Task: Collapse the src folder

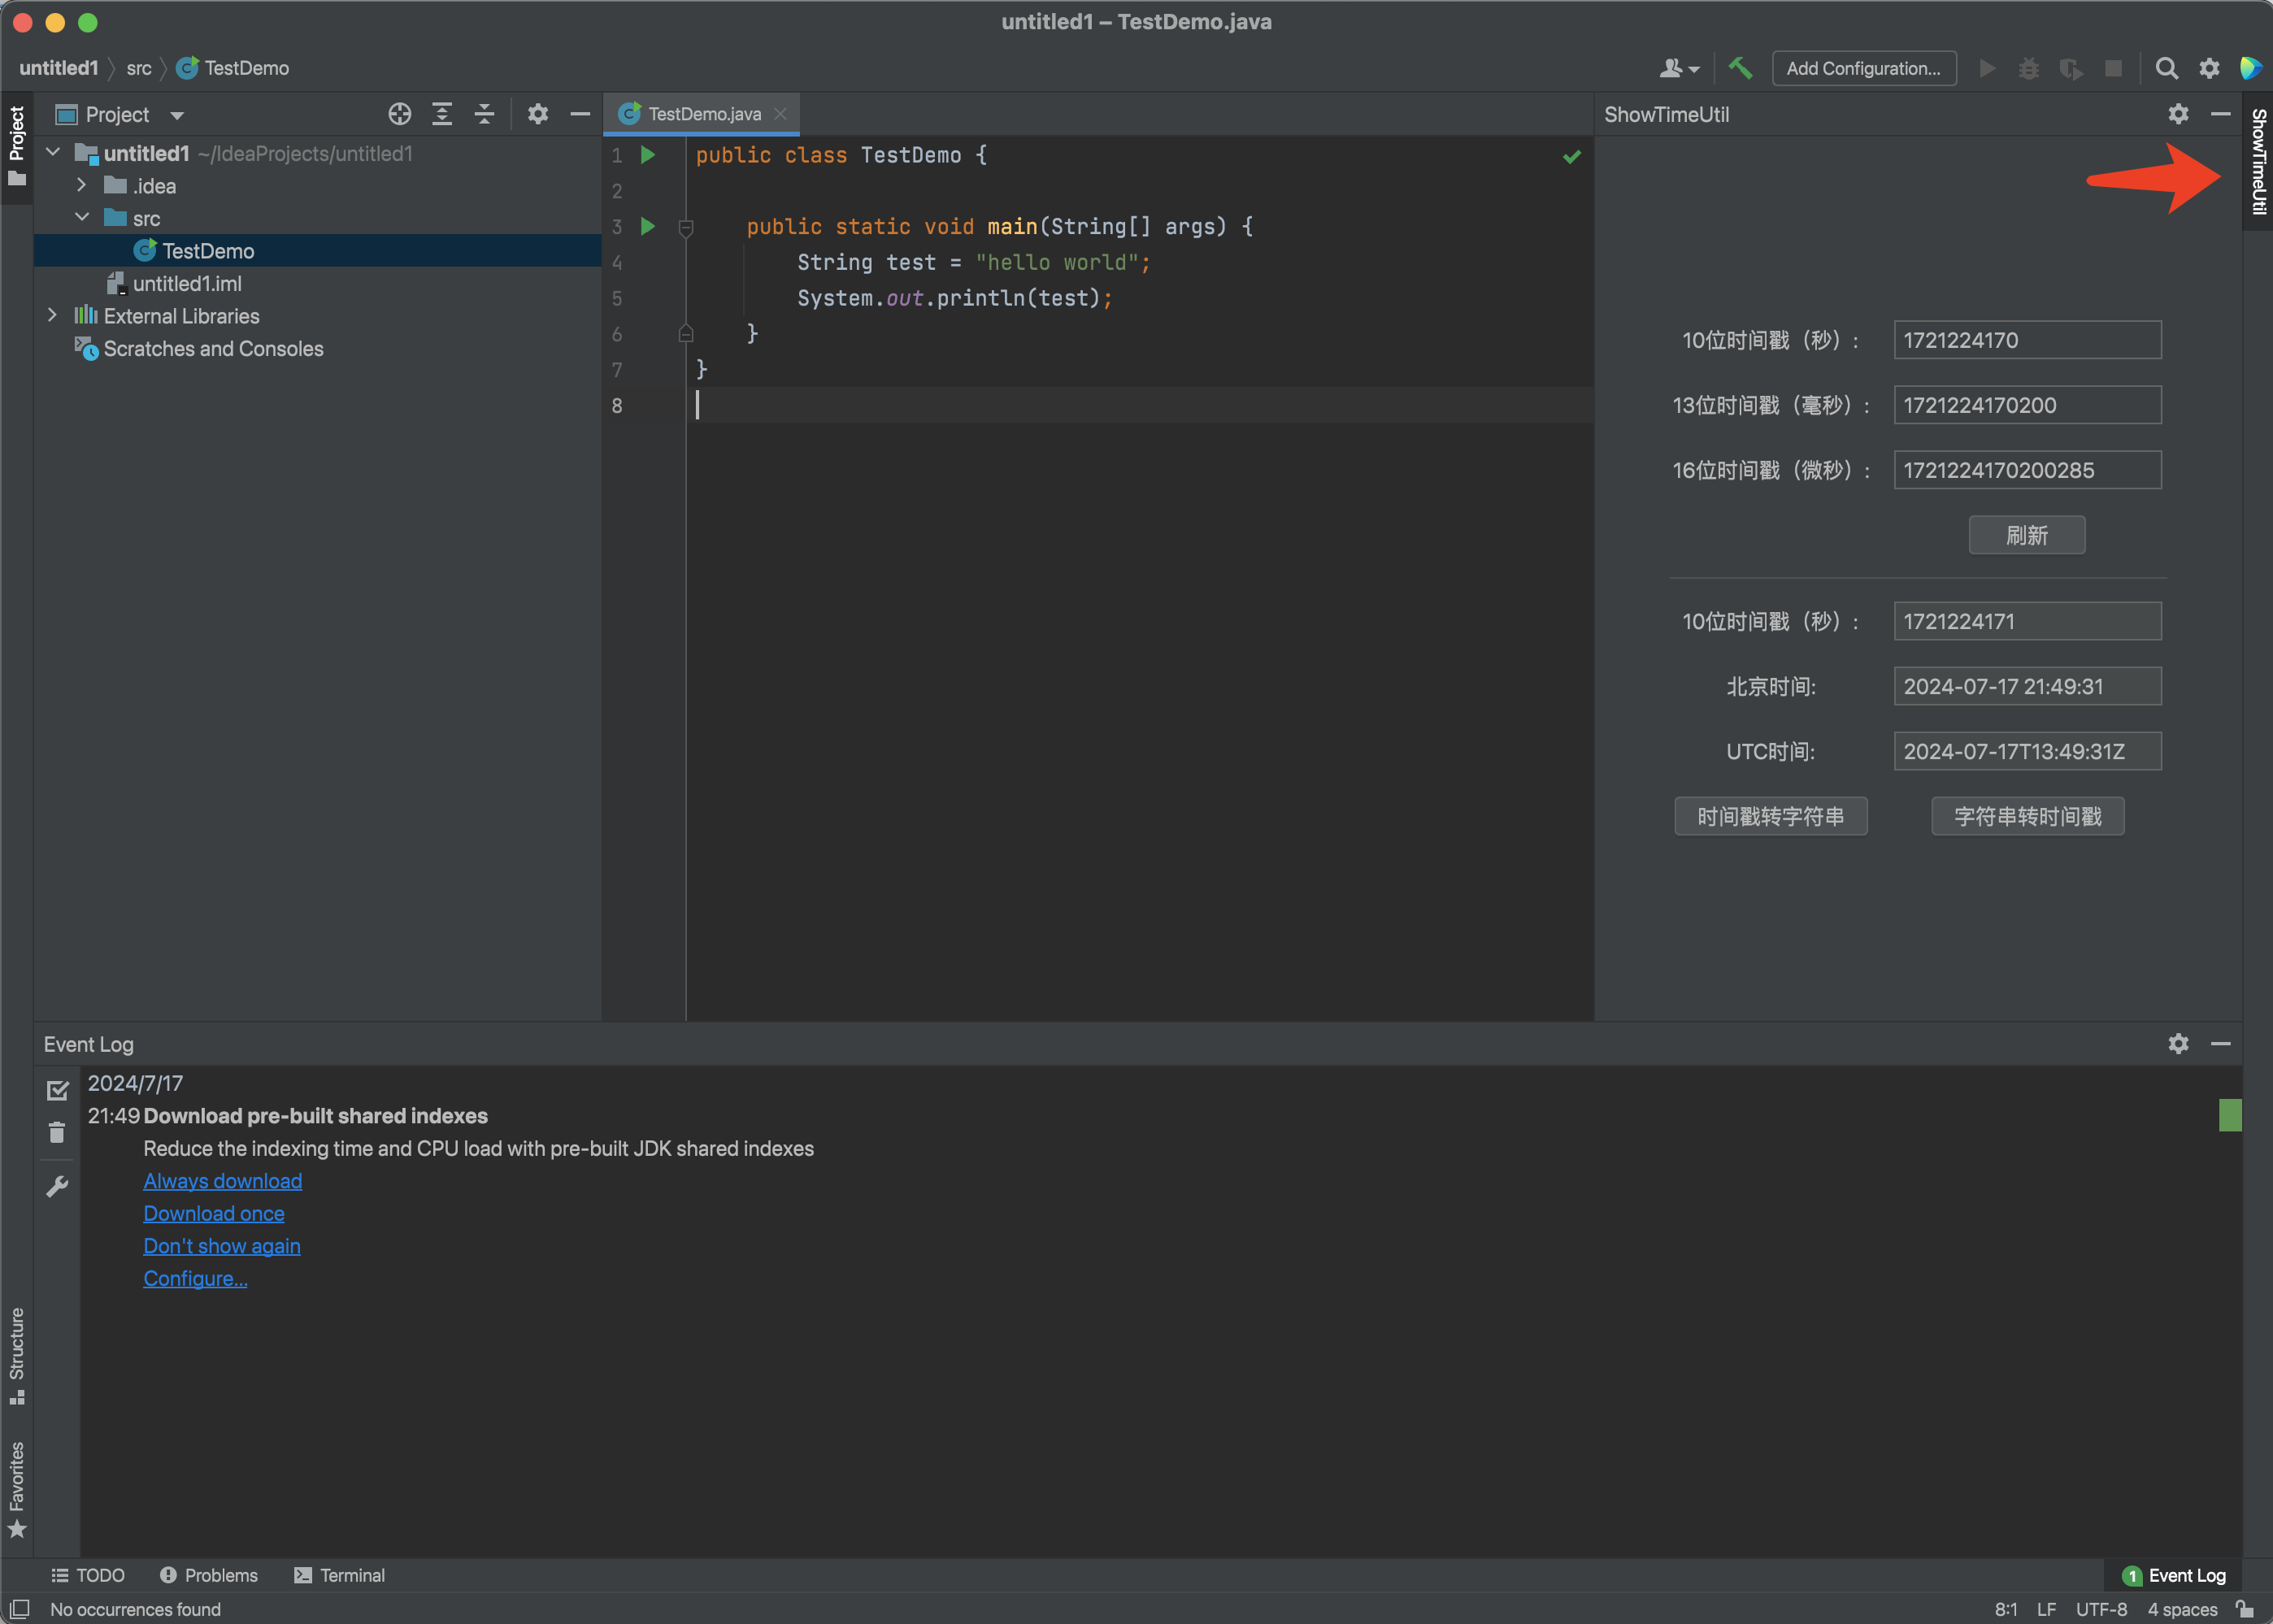Action: pyautogui.click(x=82, y=218)
